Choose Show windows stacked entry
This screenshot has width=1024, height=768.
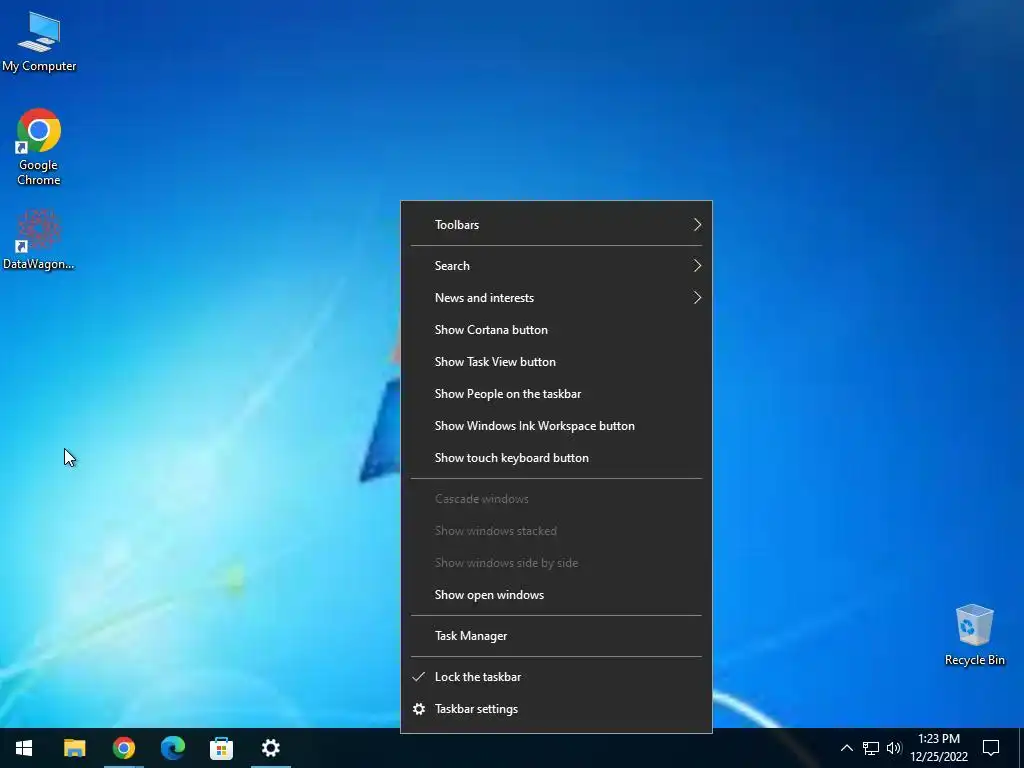(556, 531)
